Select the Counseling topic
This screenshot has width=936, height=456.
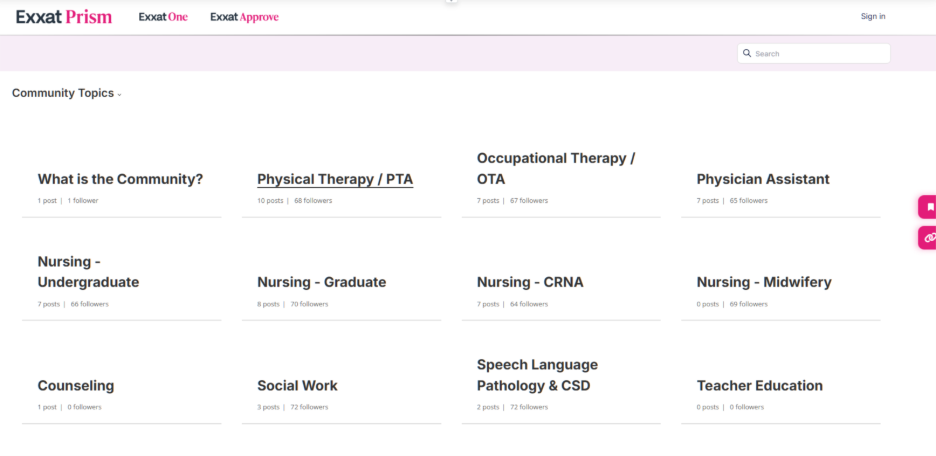pyautogui.click(x=76, y=386)
